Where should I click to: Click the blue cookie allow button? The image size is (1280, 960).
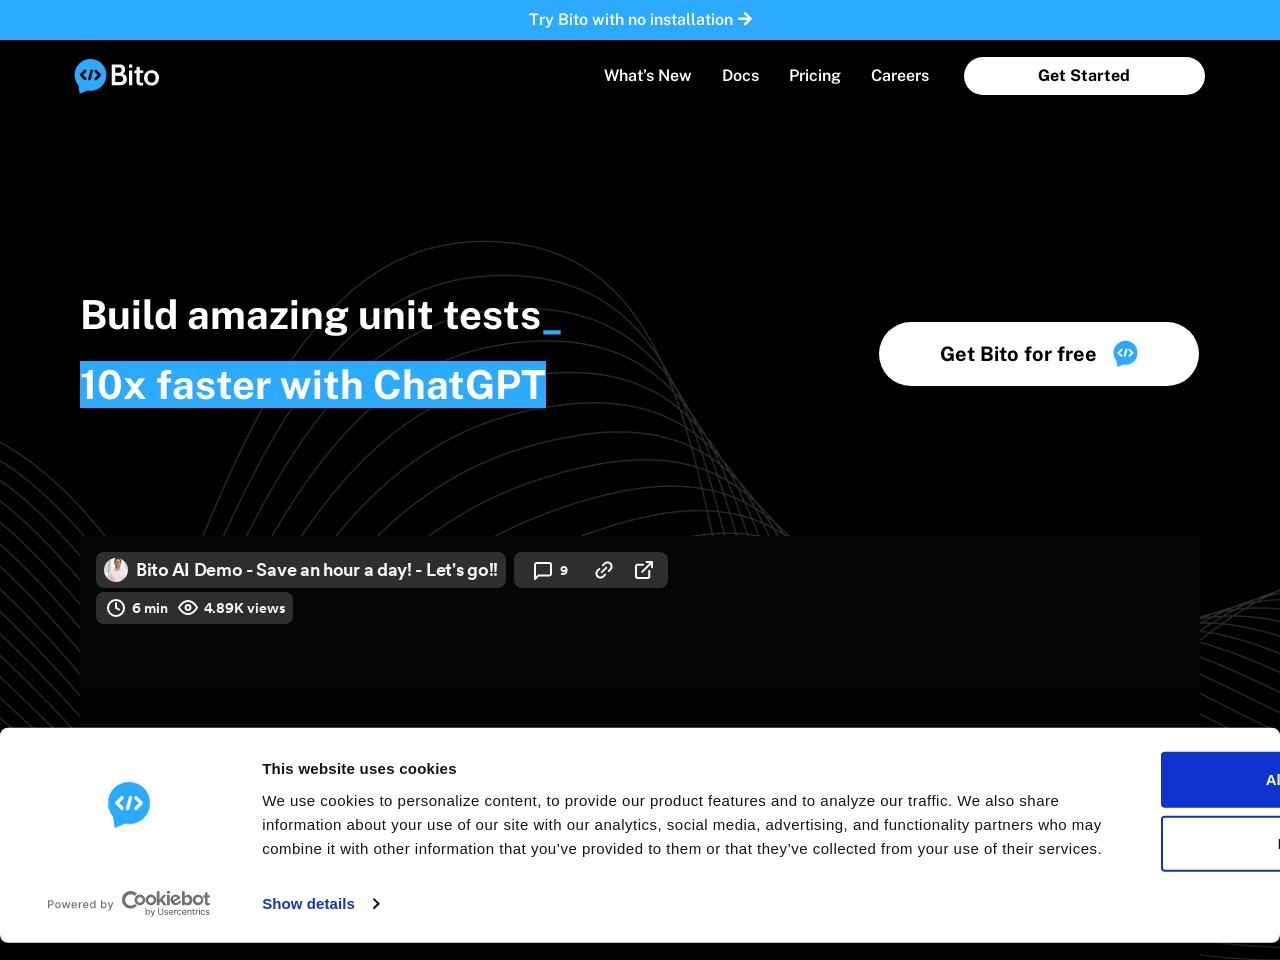pos(1220,780)
